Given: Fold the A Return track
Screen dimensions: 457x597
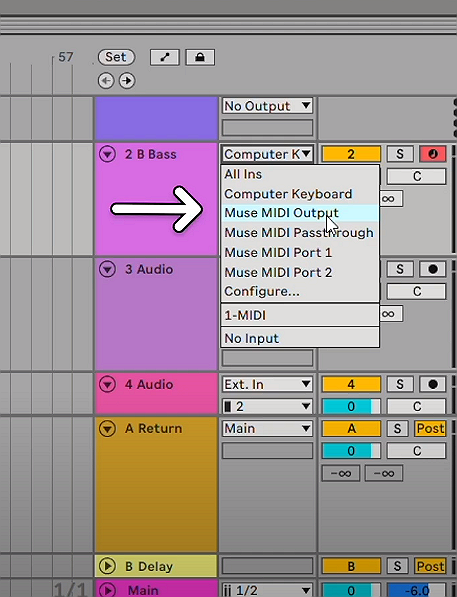Looking at the screenshot, I should pyautogui.click(x=107, y=429).
